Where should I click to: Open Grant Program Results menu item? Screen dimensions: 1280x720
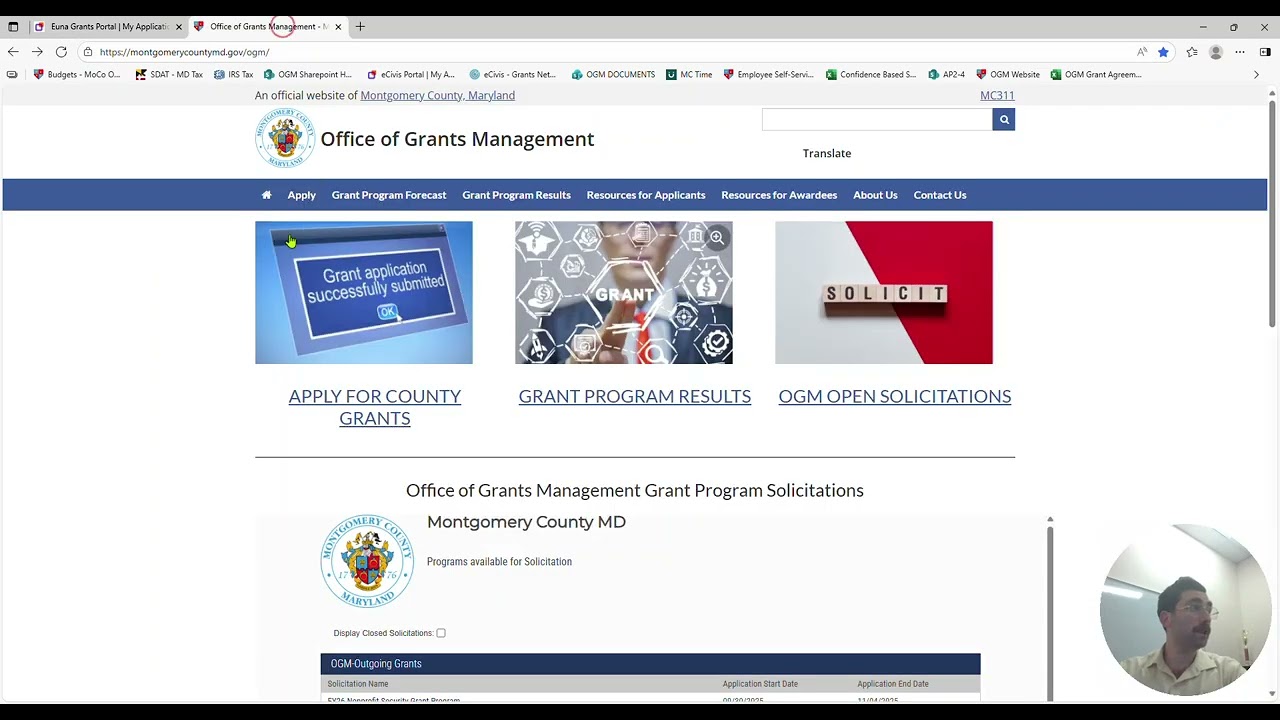click(516, 195)
